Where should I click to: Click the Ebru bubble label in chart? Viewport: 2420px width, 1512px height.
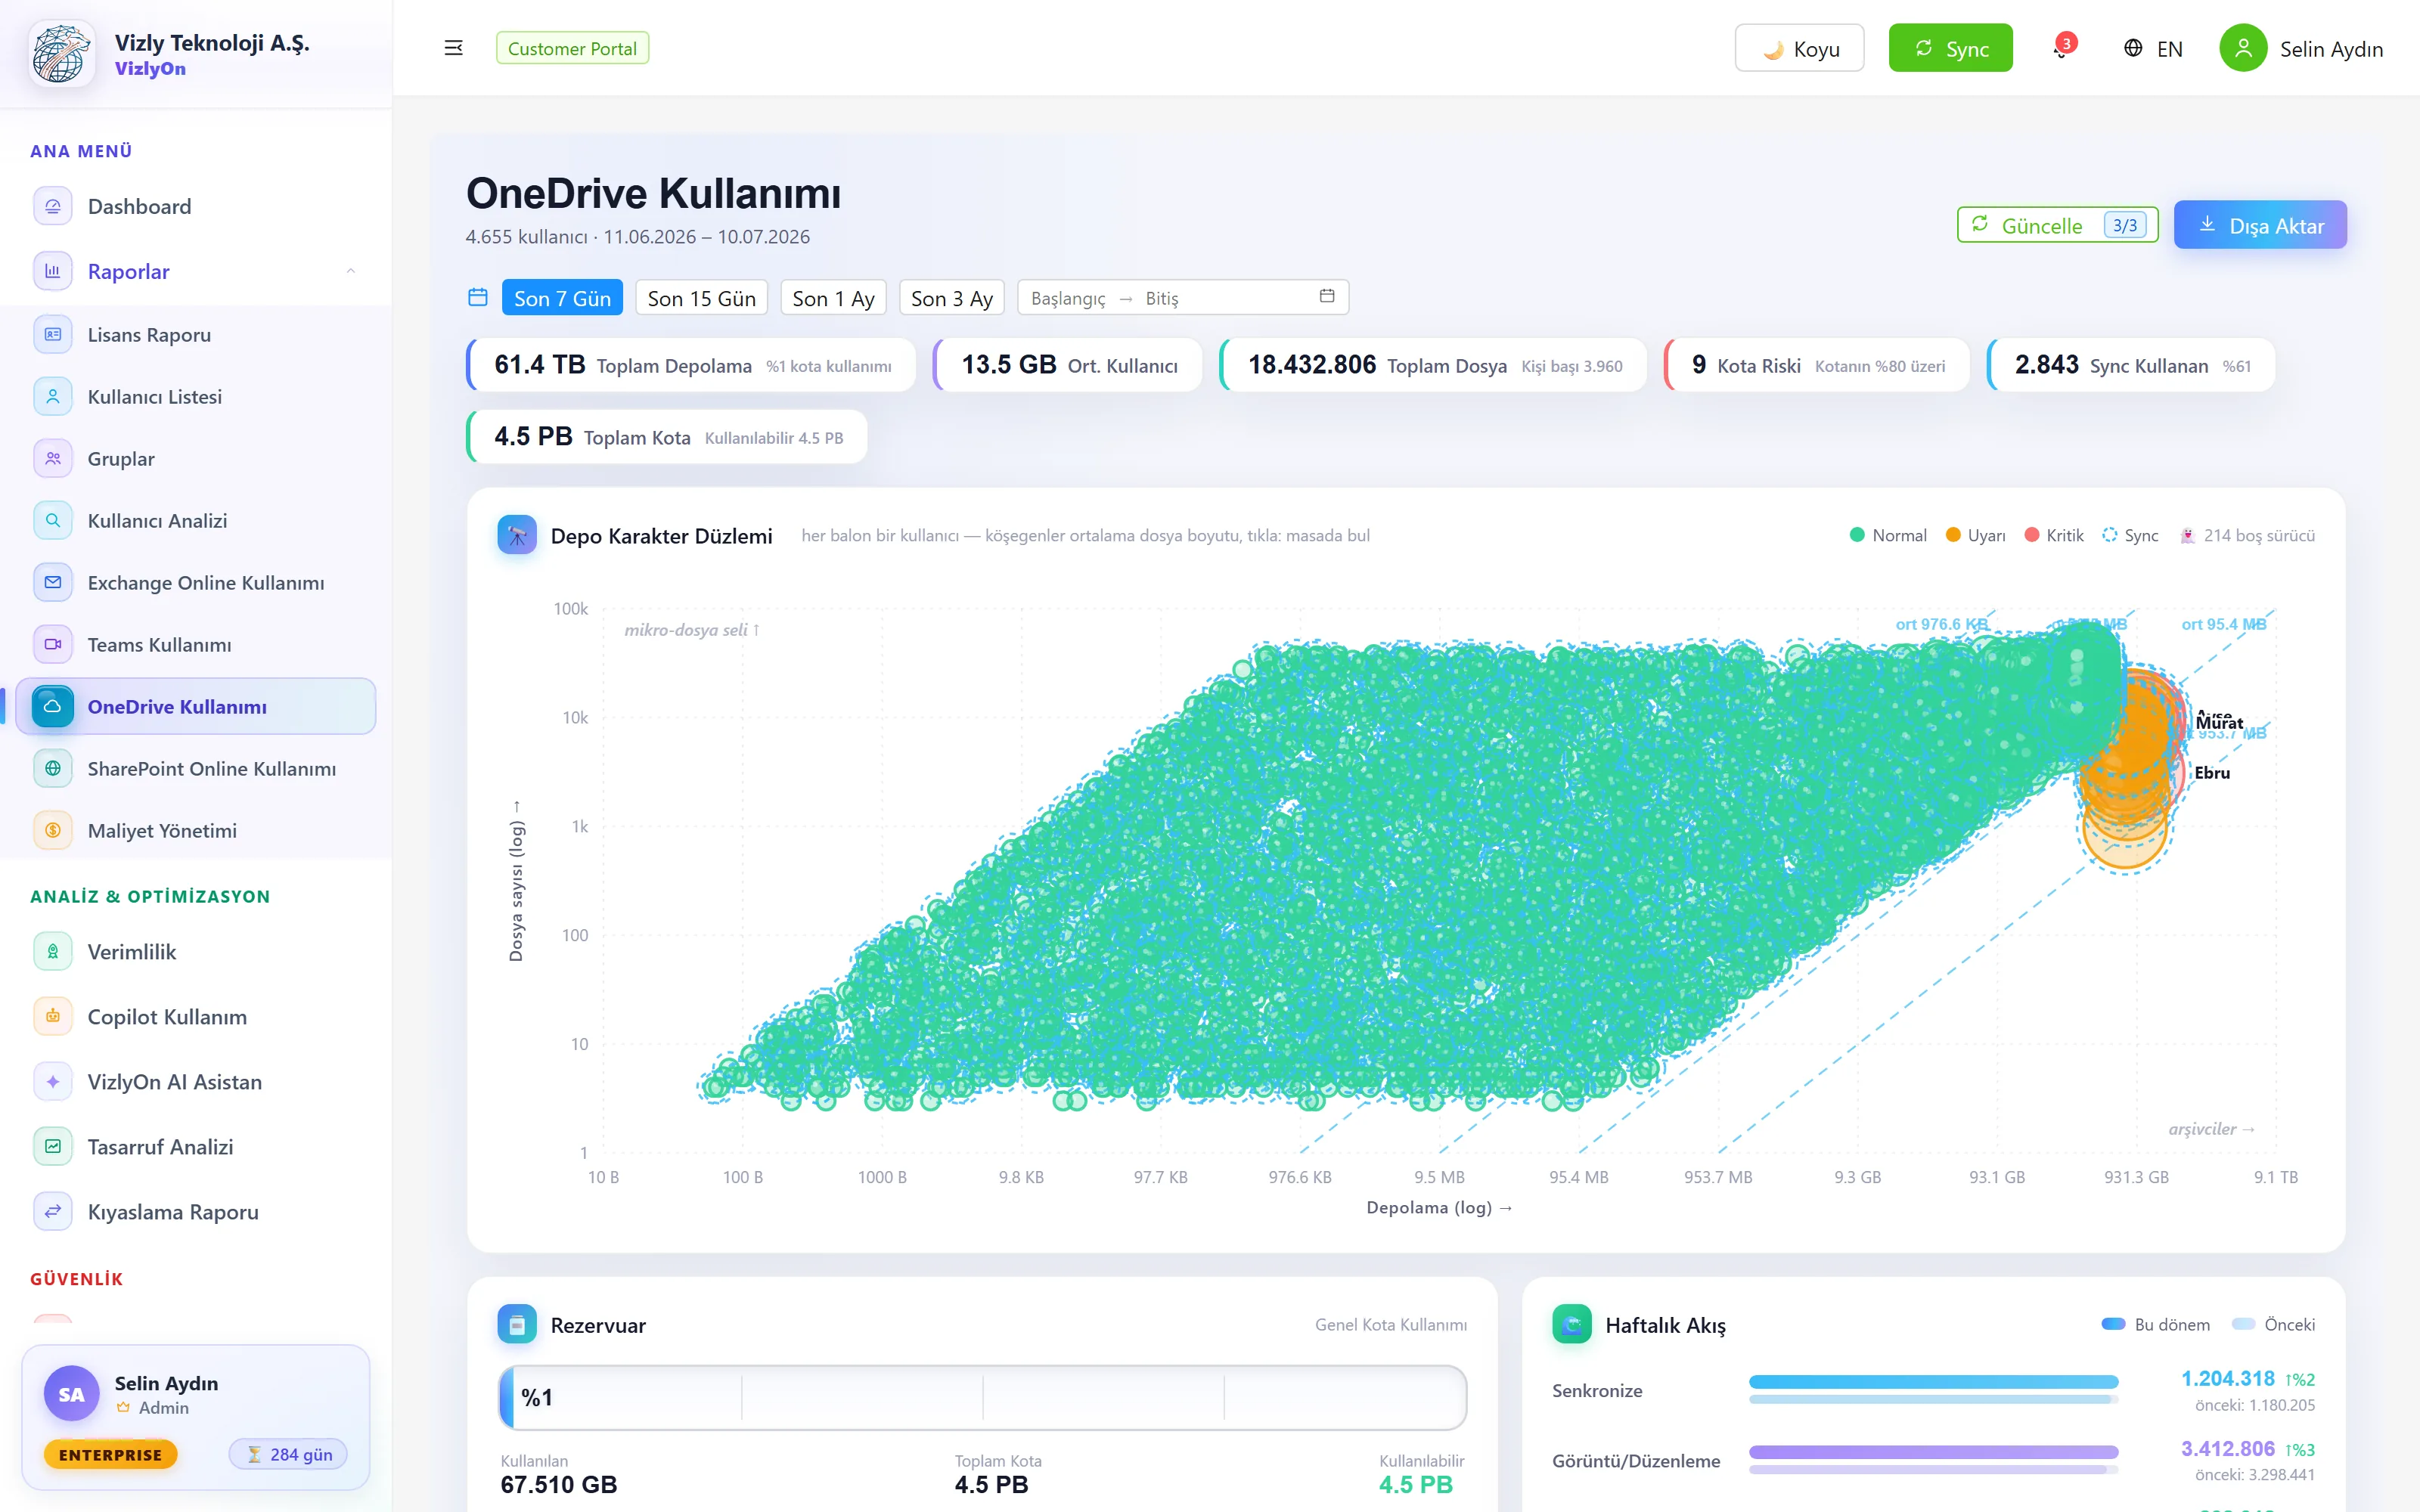2212,773
